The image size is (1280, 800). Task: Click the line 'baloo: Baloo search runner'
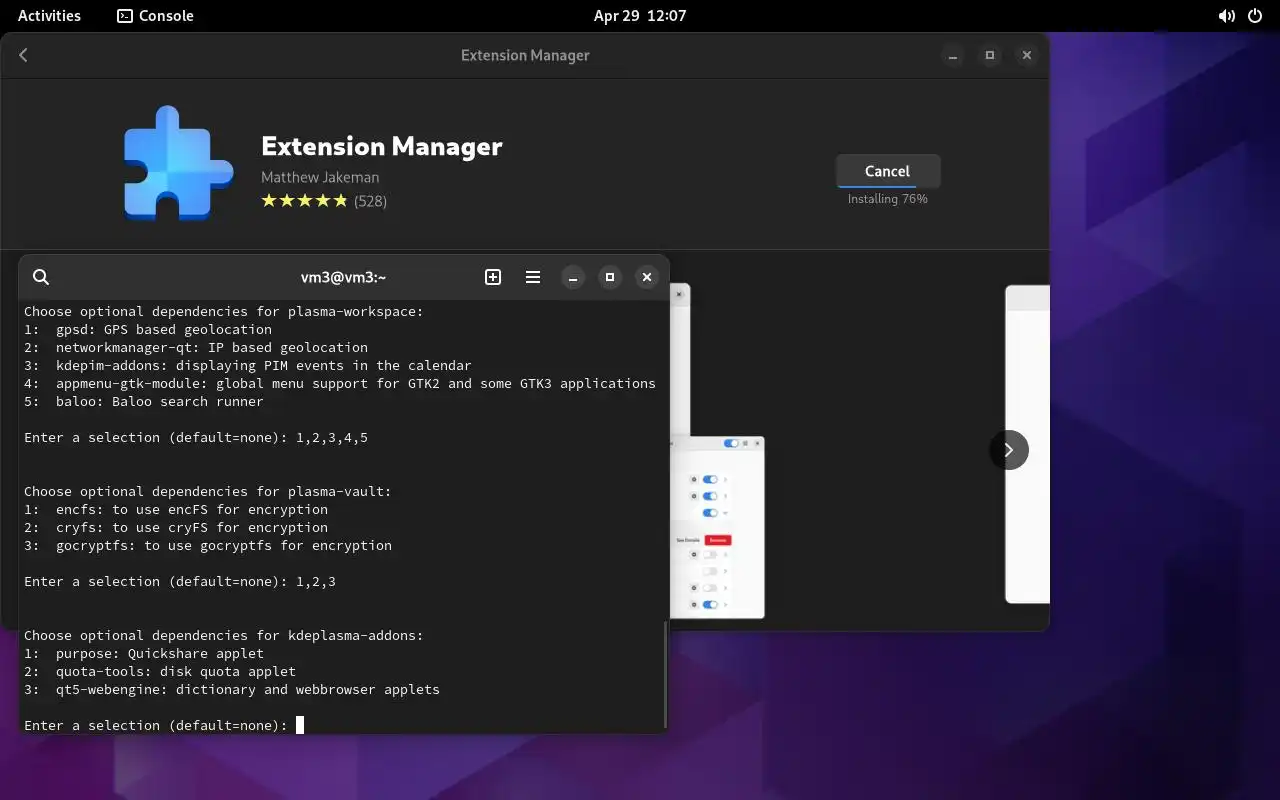(160, 401)
